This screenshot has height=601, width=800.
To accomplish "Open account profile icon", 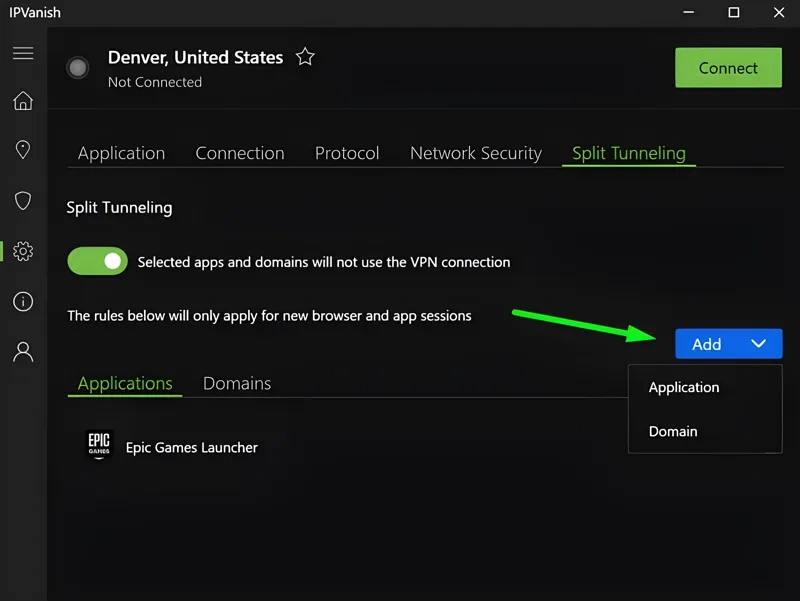I will pos(23,352).
